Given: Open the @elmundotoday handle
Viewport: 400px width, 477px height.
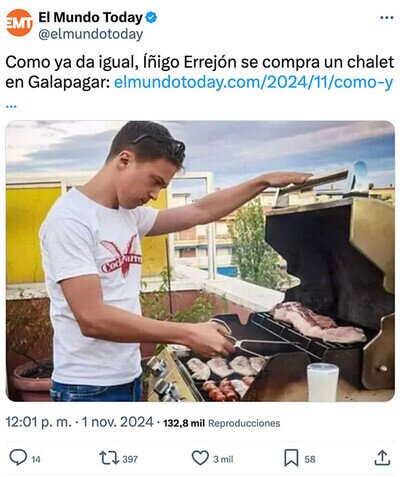Looking at the screenshot, I should 91,34.
